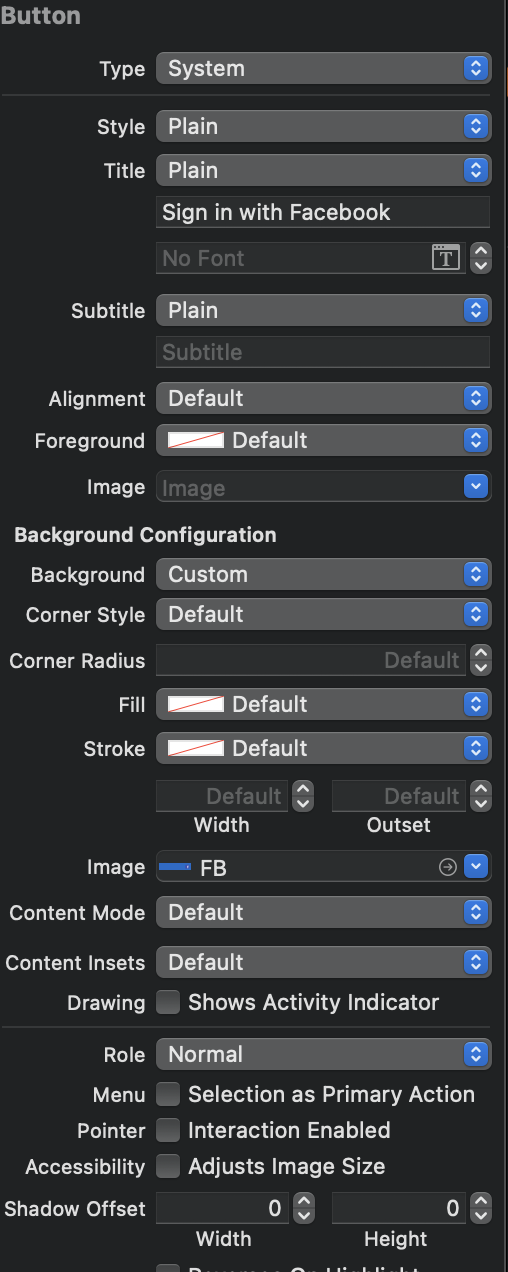Screen dimensions: 508x1272
Task: Click the stroke Width stepper
Action: [301, 796]
